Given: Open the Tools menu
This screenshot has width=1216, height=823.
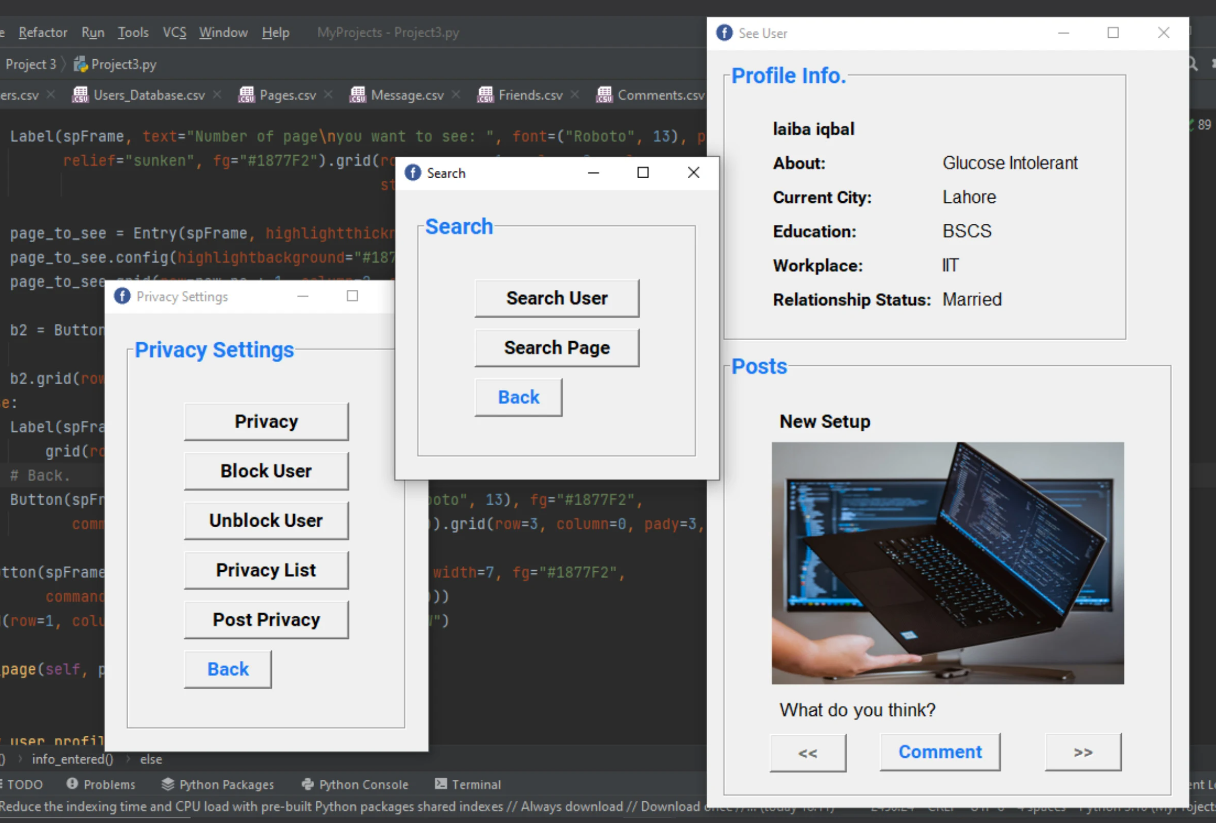Looking at the screenshot, I should coord(133,32).
